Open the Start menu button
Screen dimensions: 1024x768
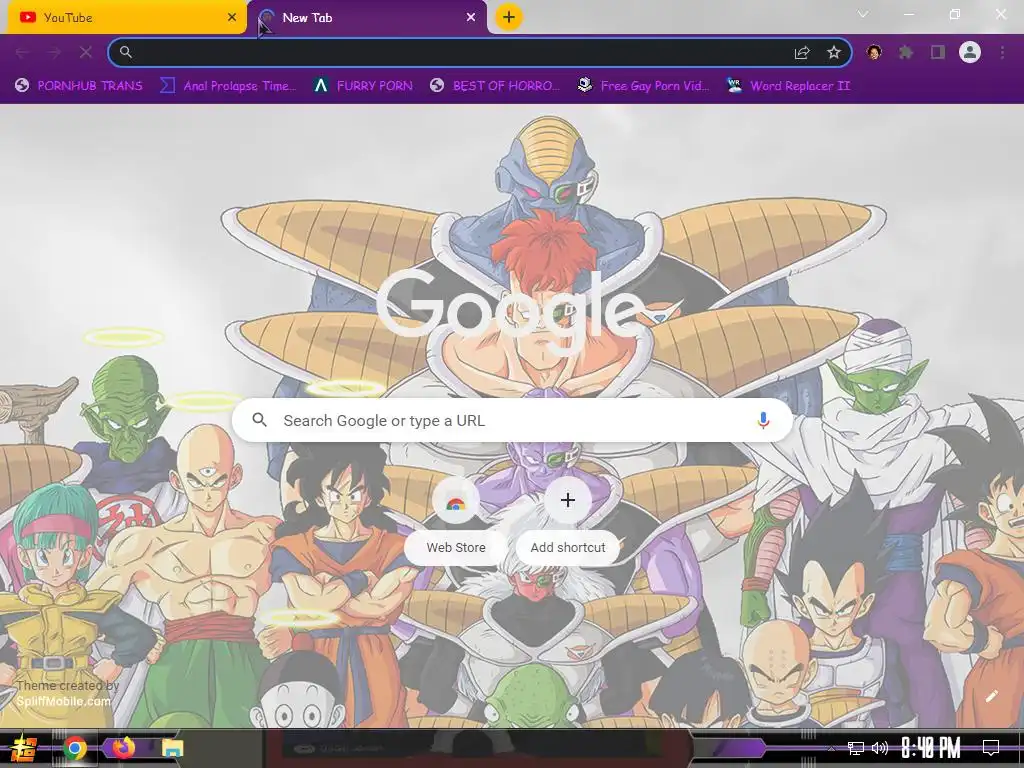24,748
